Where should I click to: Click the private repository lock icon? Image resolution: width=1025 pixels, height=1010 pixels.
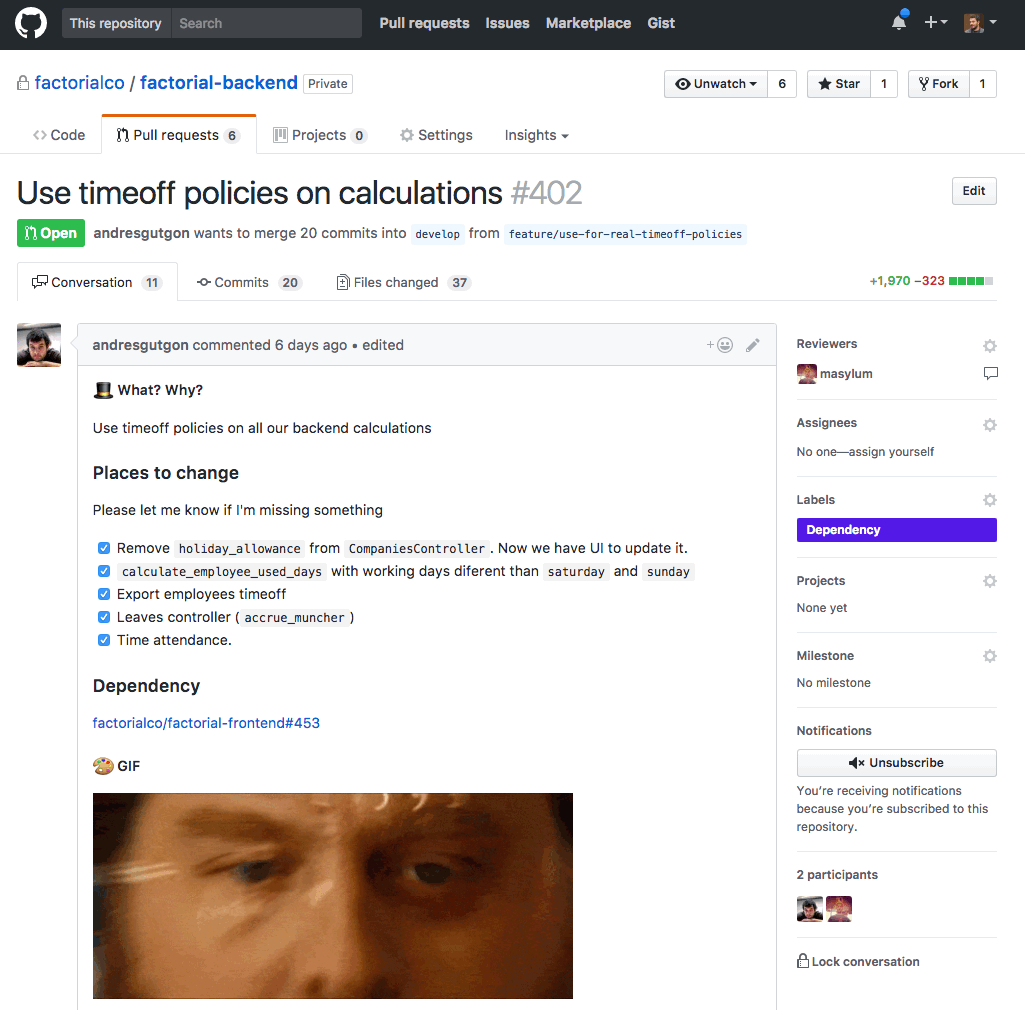(x=23, y=83)
